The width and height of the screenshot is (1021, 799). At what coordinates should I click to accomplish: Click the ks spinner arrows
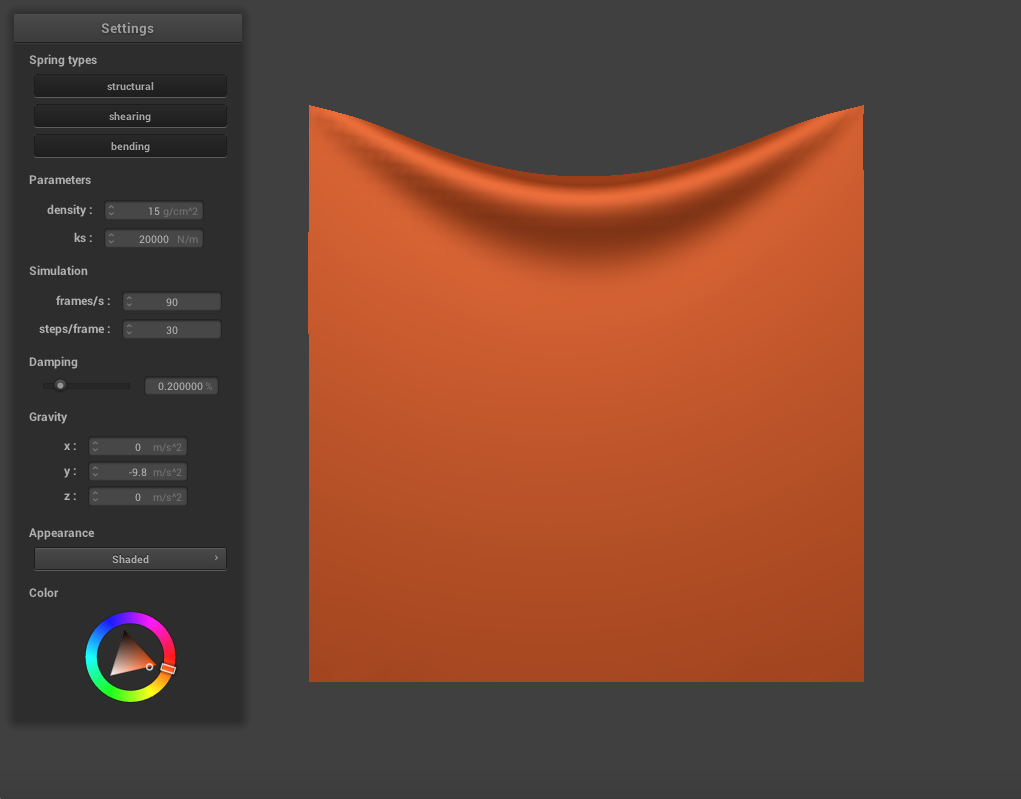111,239
